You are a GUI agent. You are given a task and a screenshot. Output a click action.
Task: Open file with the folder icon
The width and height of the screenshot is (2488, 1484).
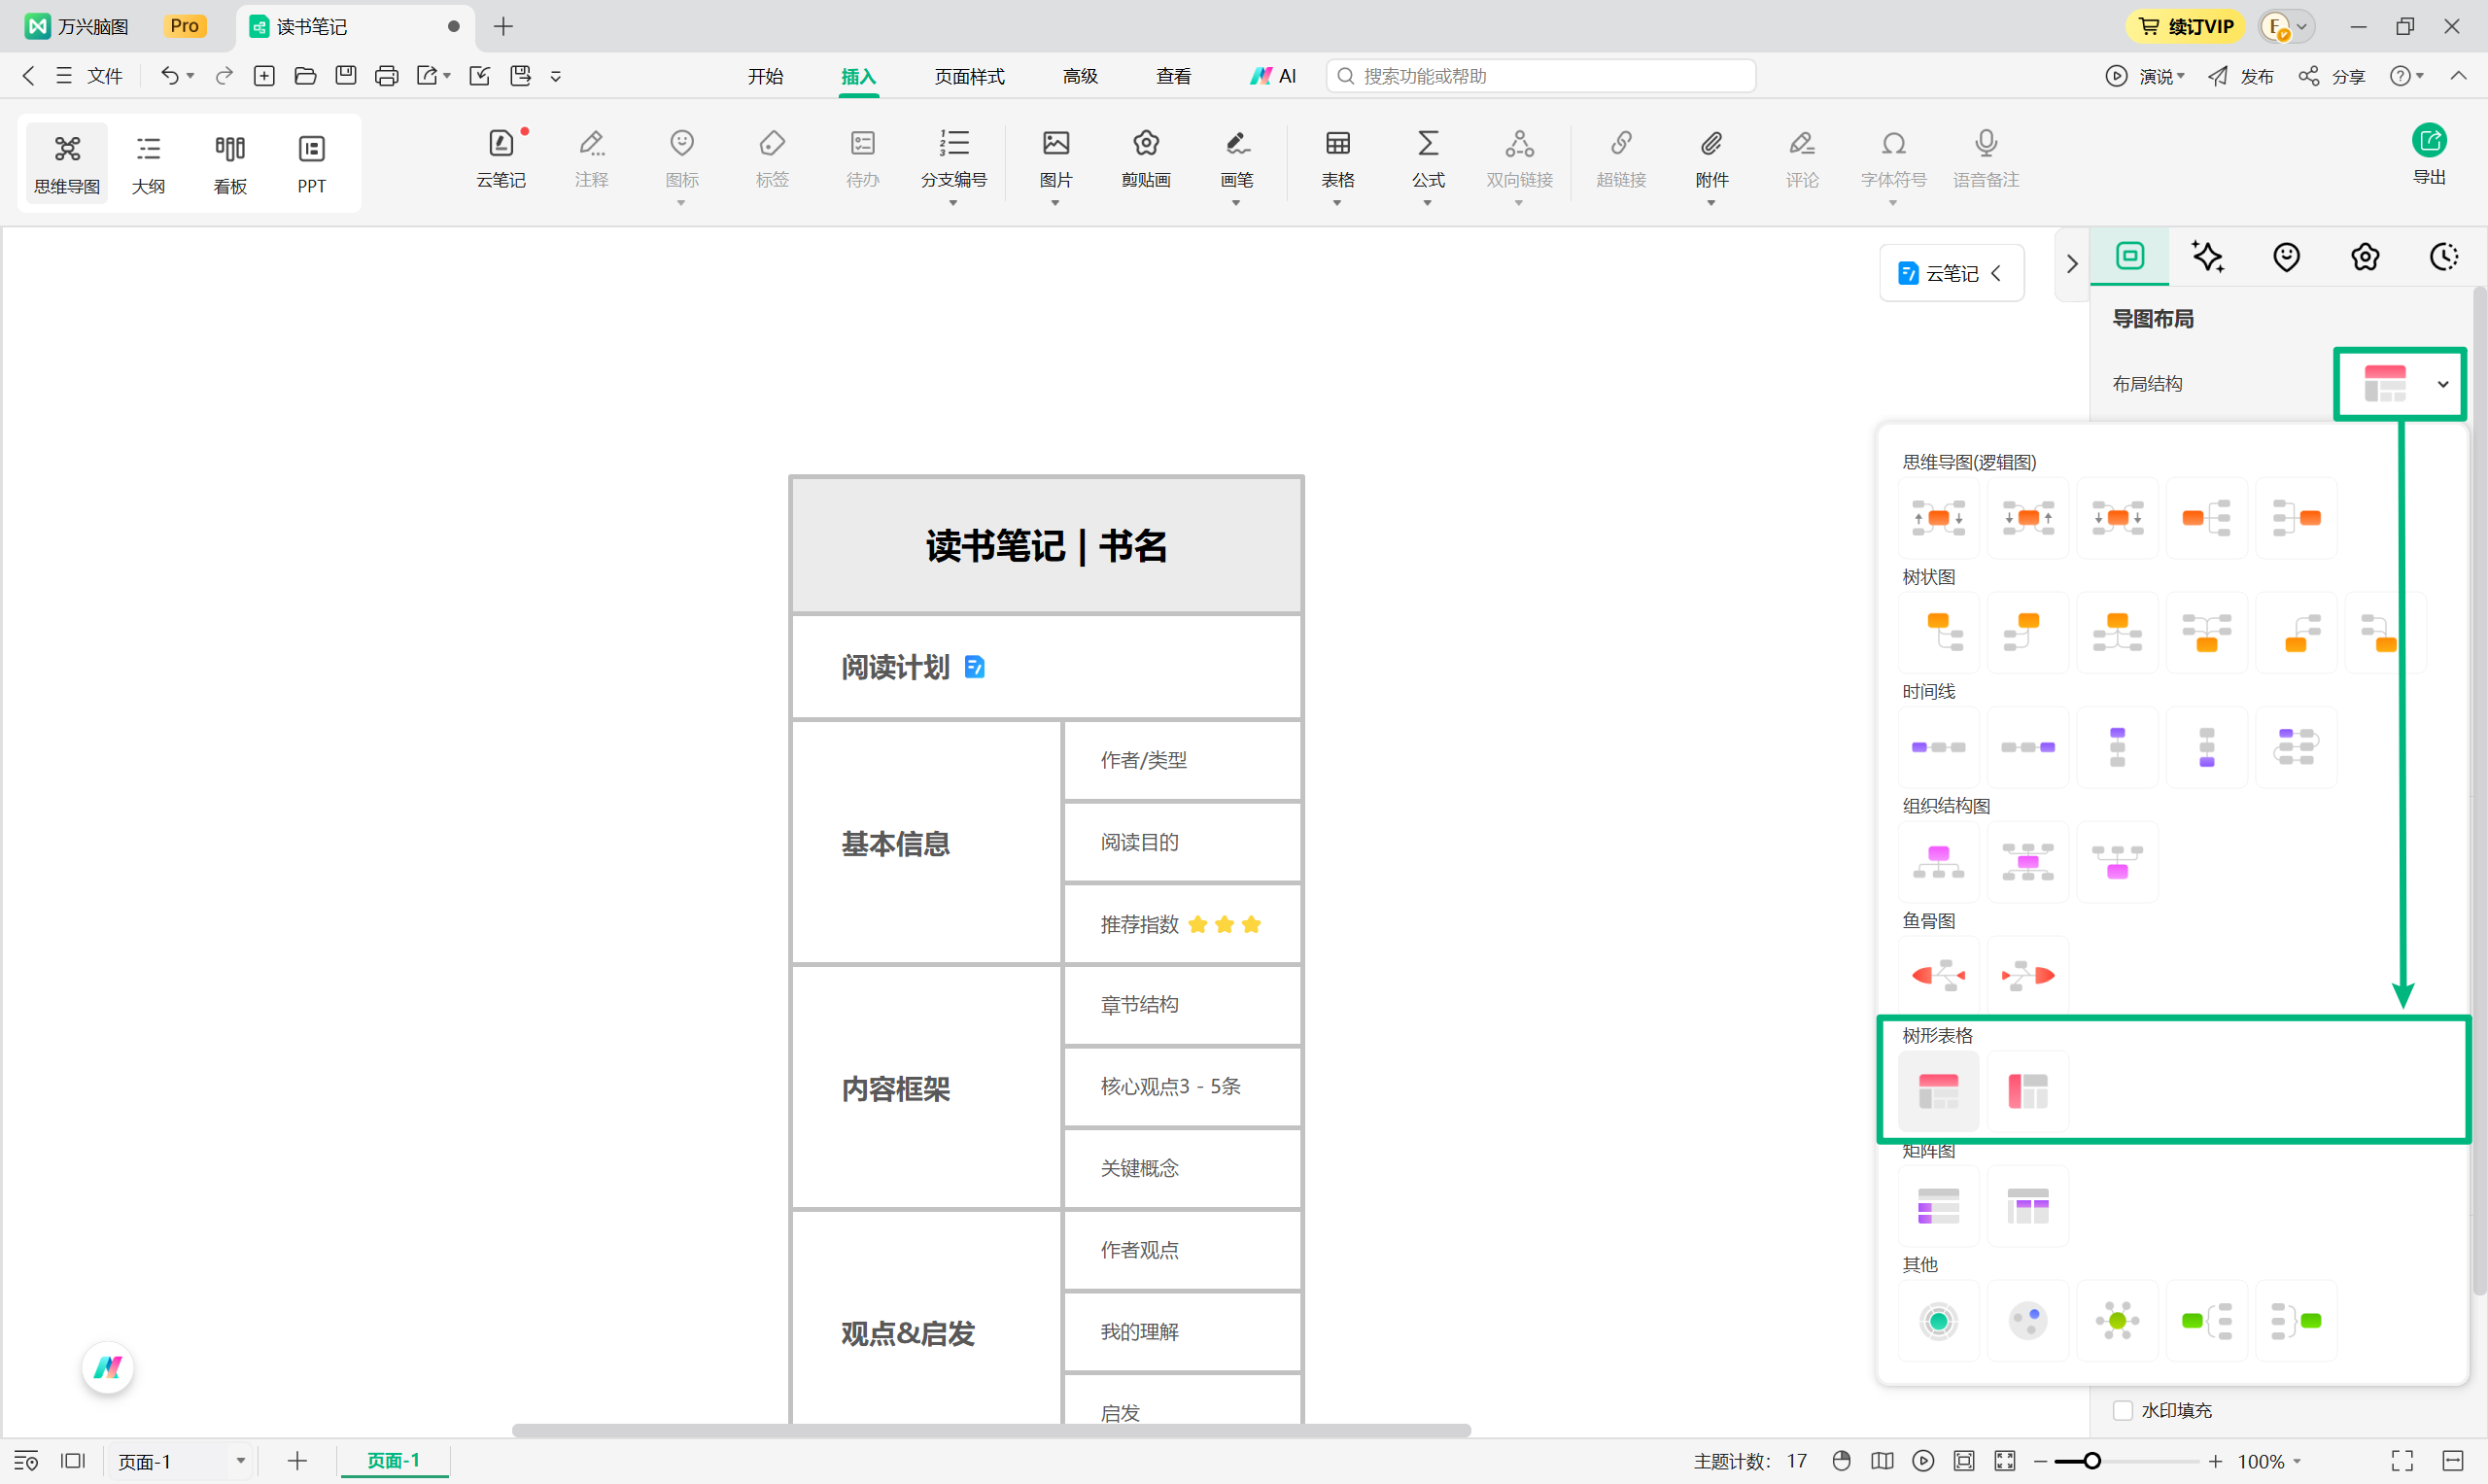[x=305, y=76]
